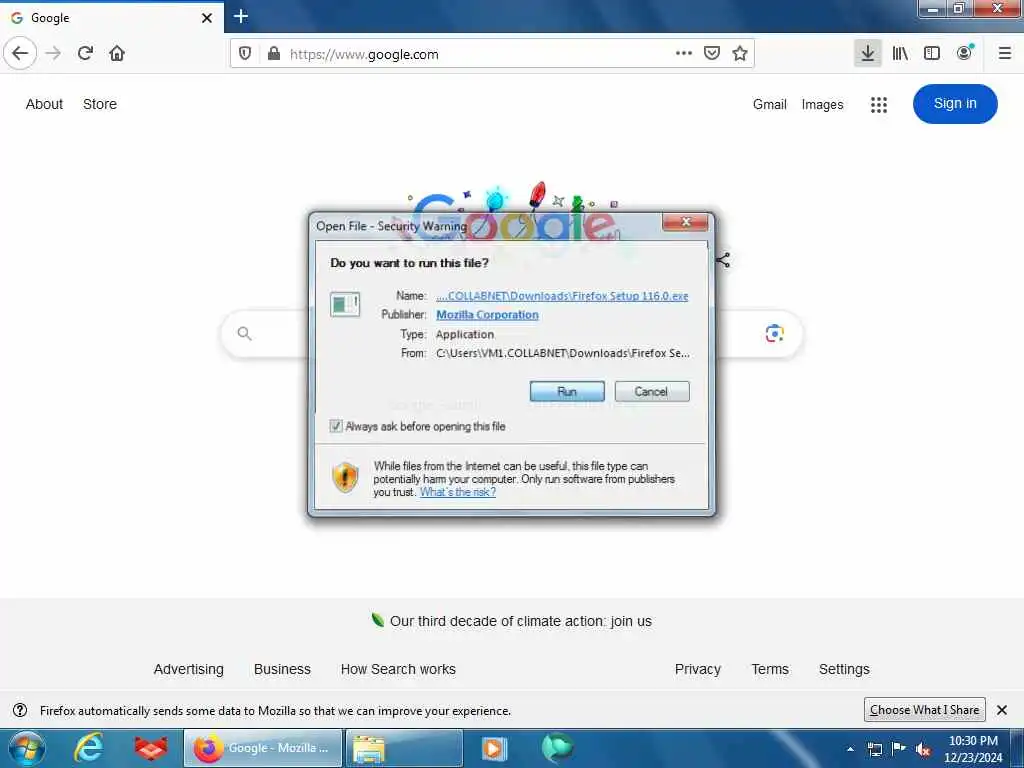Viewport: 1024px width, 768px height.
Task: Dismiss the Firefox data notification bar
Action: 1002,710
